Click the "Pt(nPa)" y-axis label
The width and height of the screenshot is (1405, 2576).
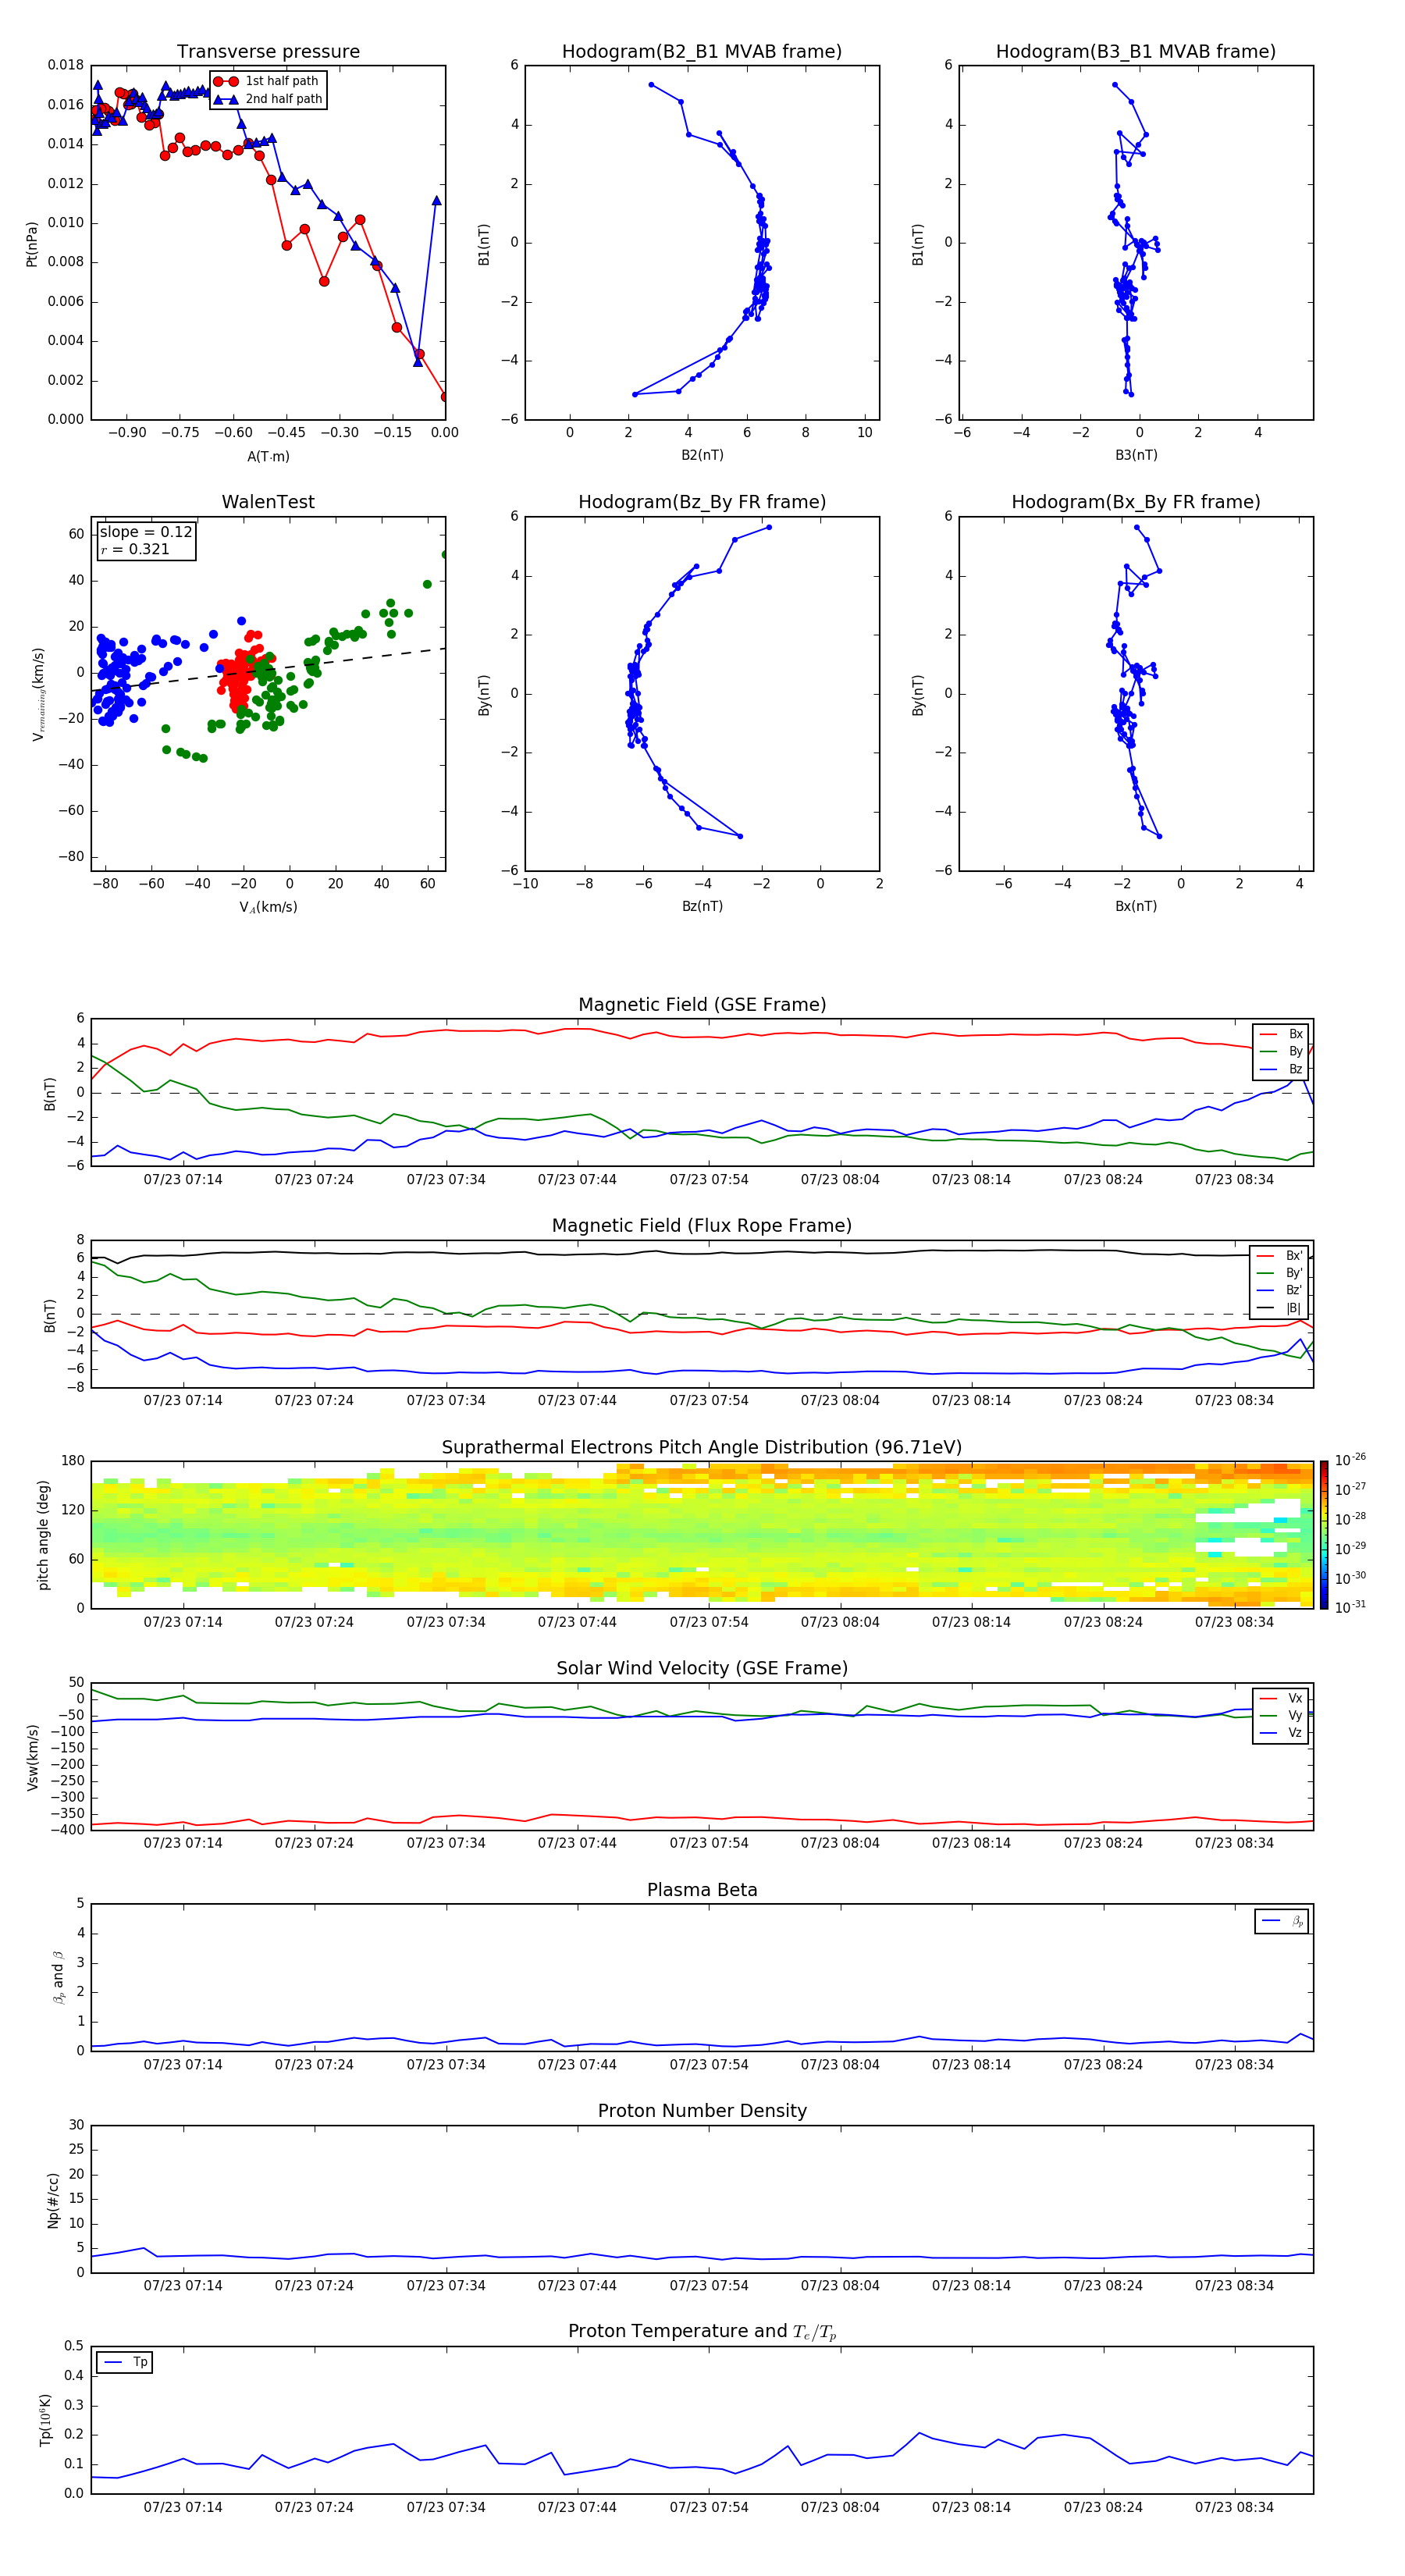32,243
